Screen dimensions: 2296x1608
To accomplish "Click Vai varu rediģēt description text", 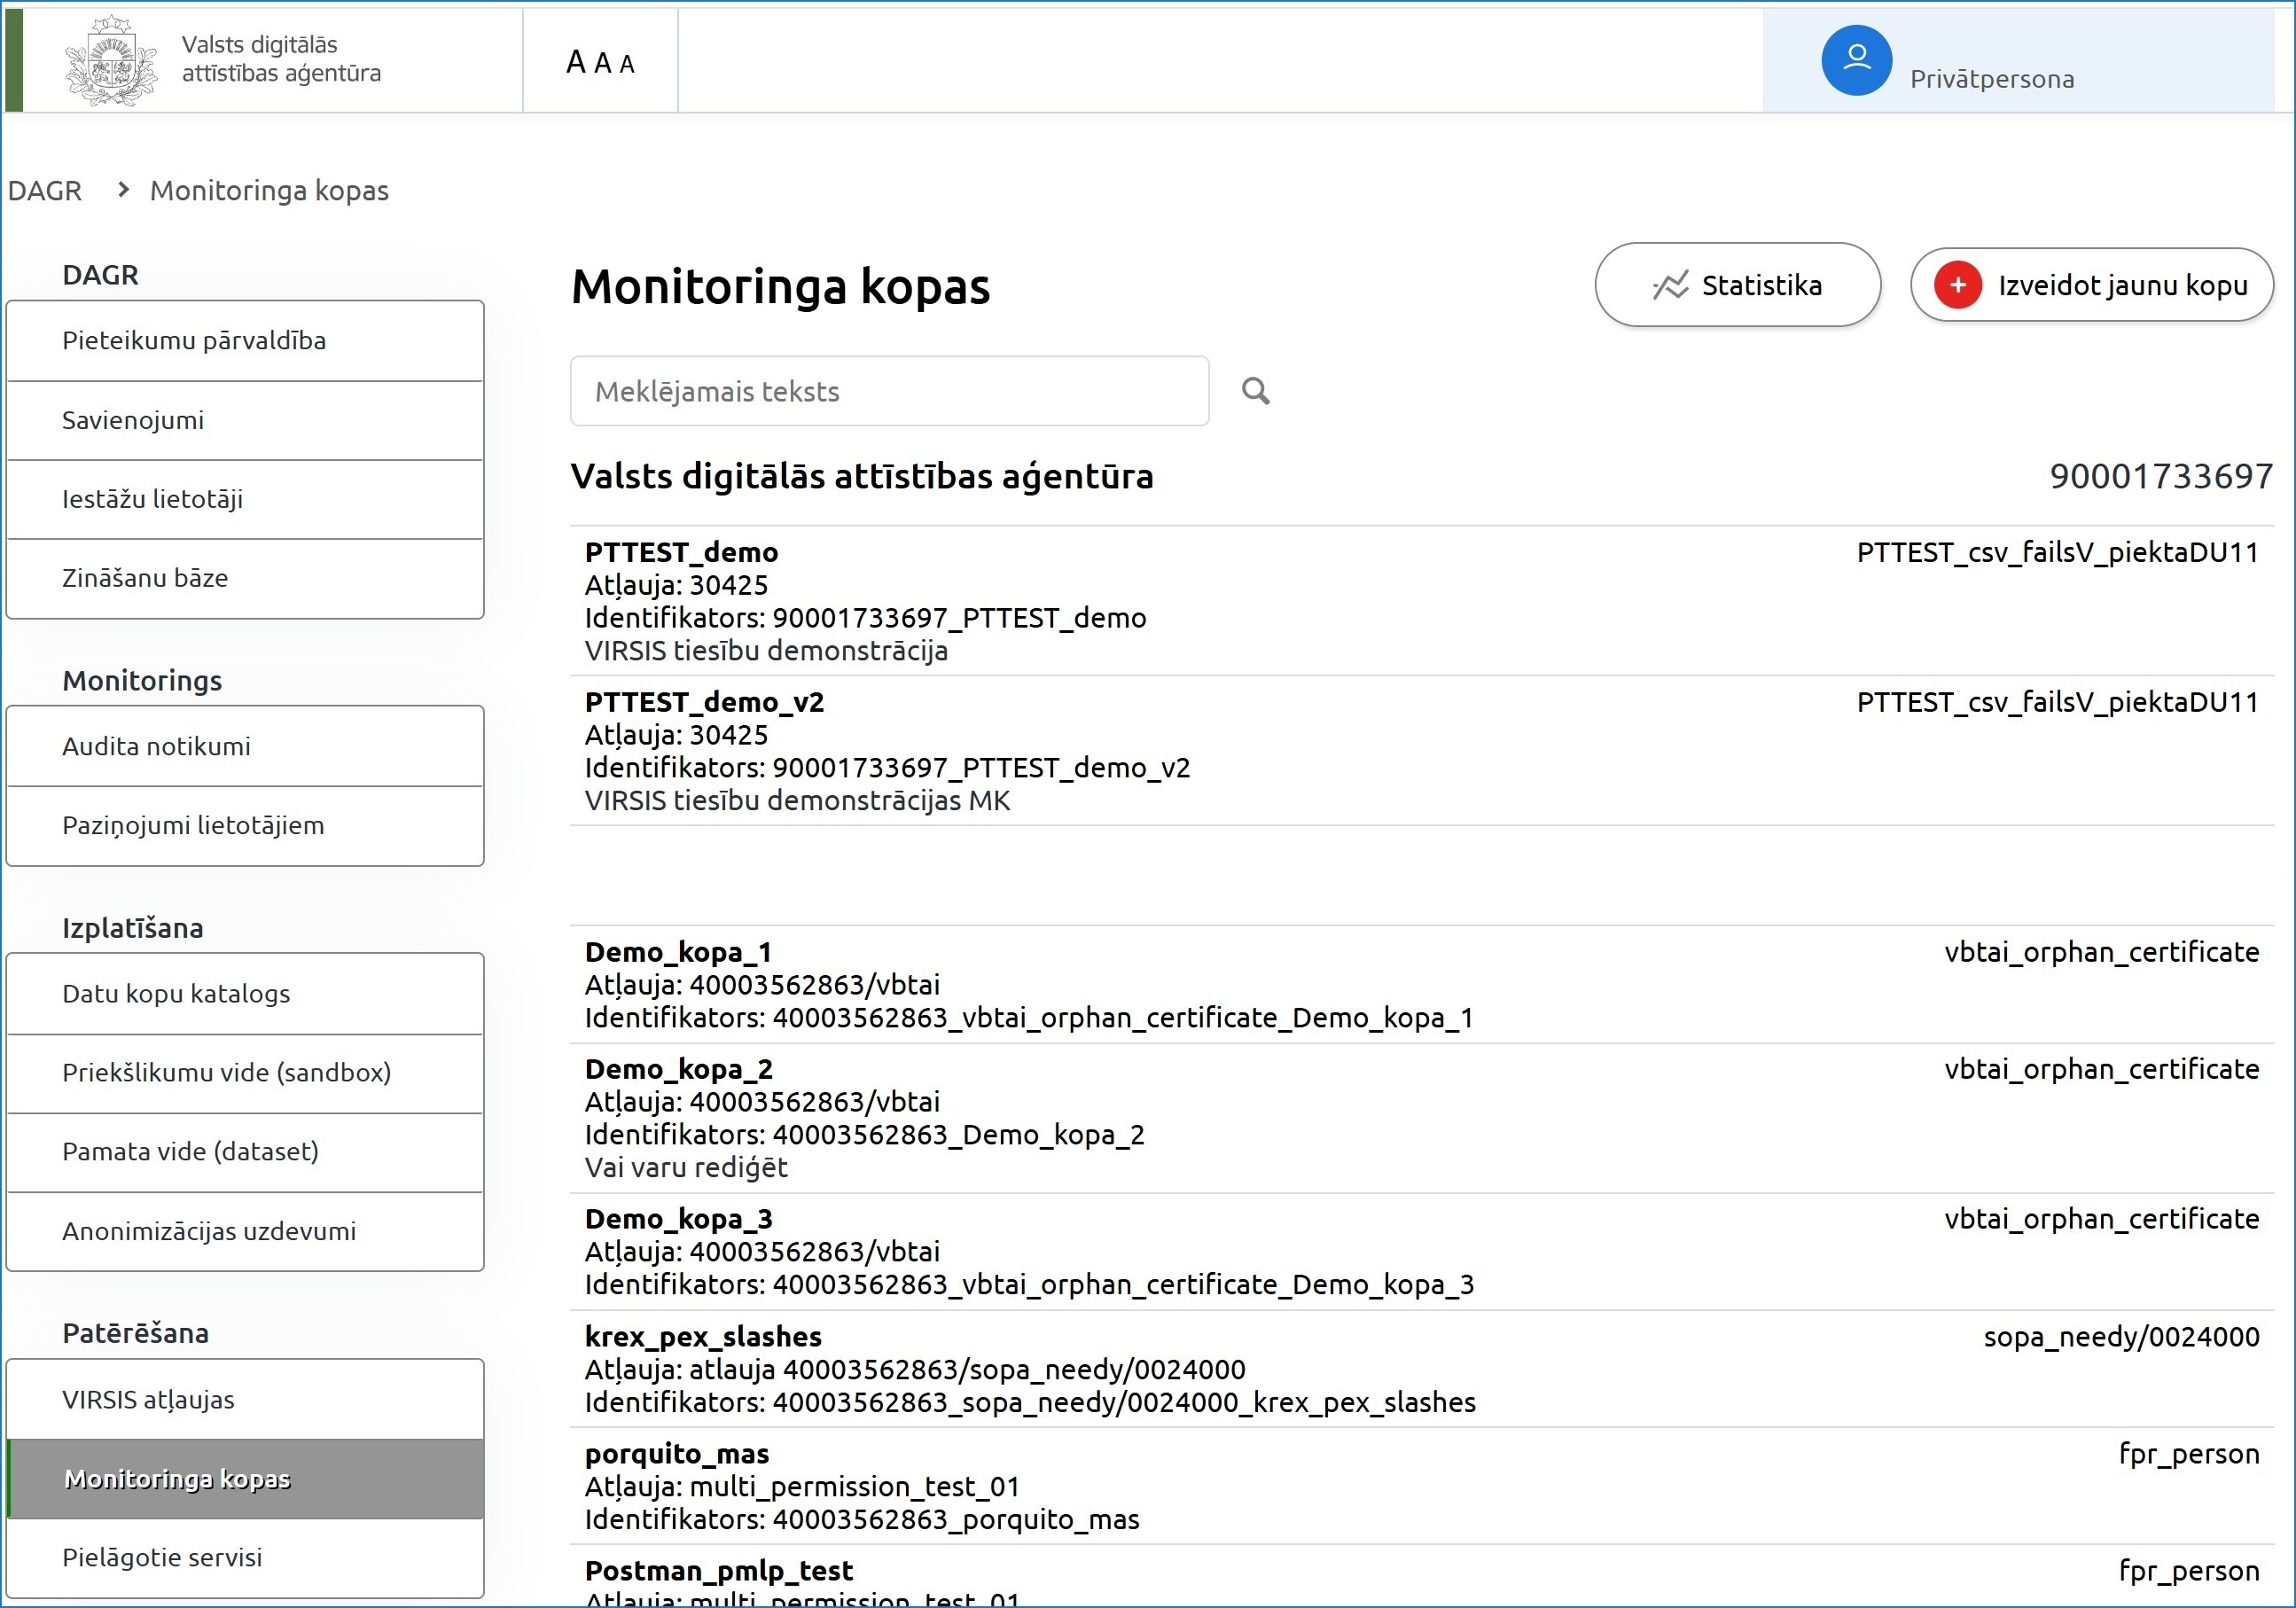I will pyautogui.click(x=686, y=1168).
